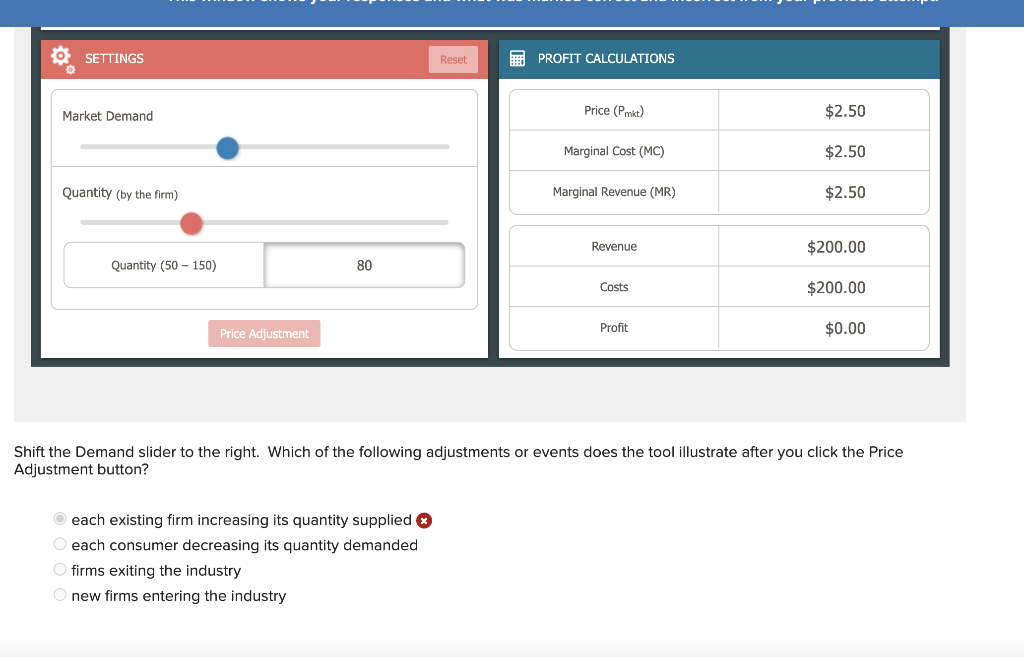Select 'firms exiting the industry' option
The width and height of the screenshot is (1024, 657).
click(60, 569)
